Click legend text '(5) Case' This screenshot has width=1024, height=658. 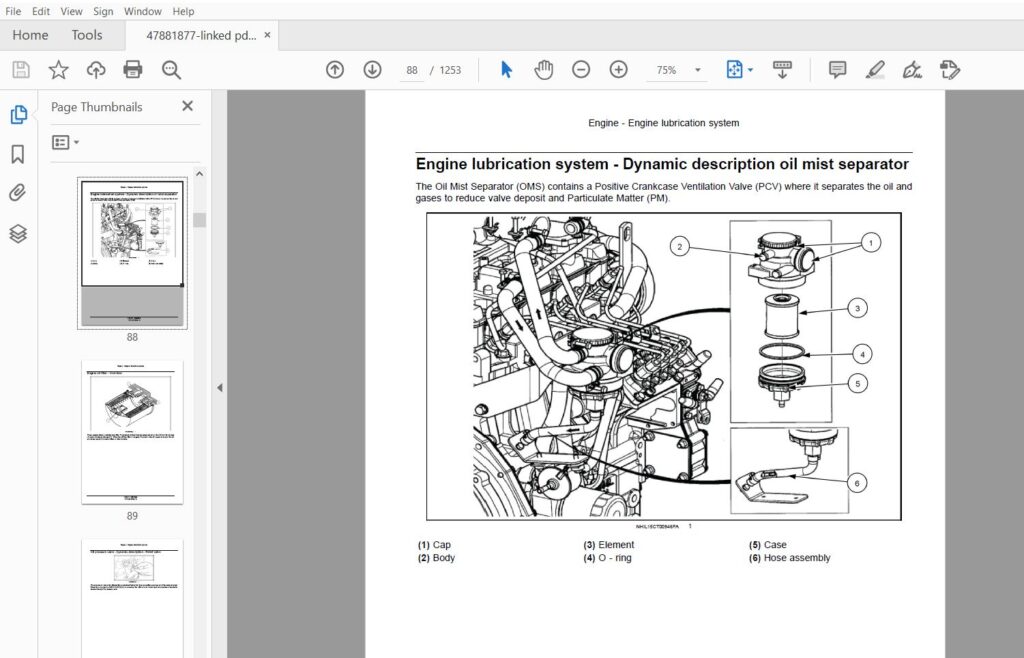coord(767,544)
